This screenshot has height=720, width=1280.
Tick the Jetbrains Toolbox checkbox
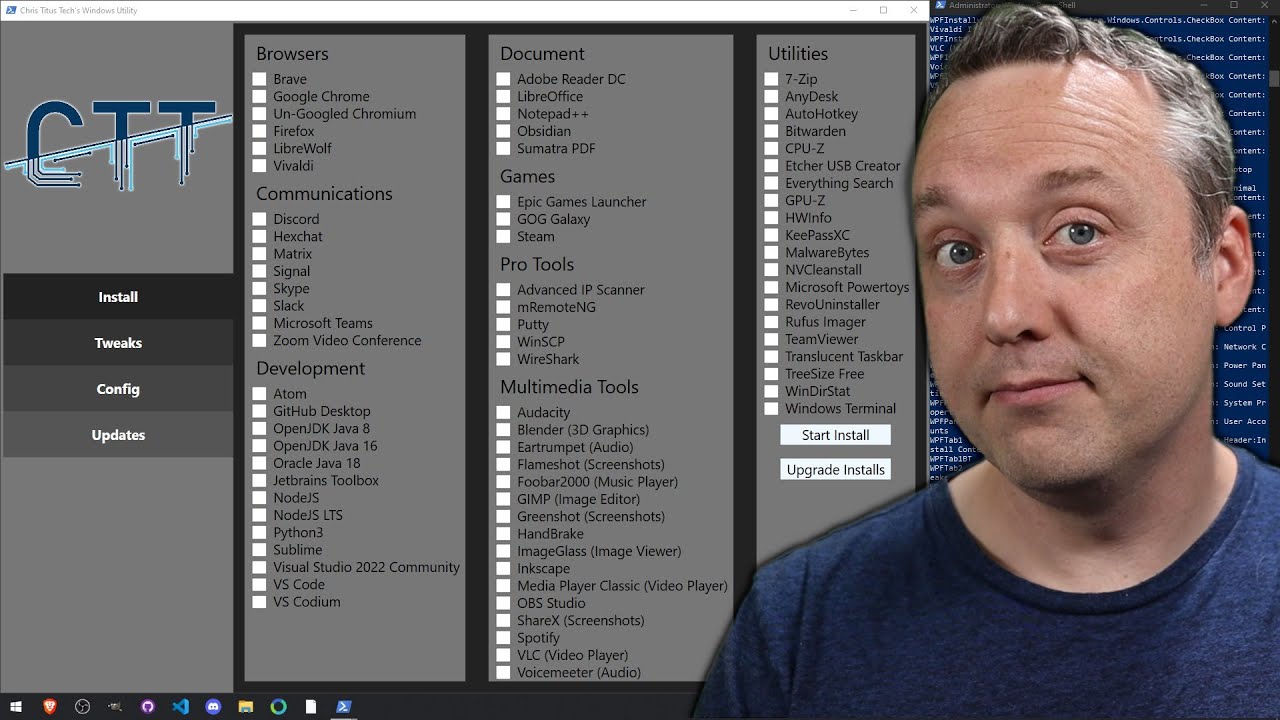pyautogui.click(x=260, y=481)
